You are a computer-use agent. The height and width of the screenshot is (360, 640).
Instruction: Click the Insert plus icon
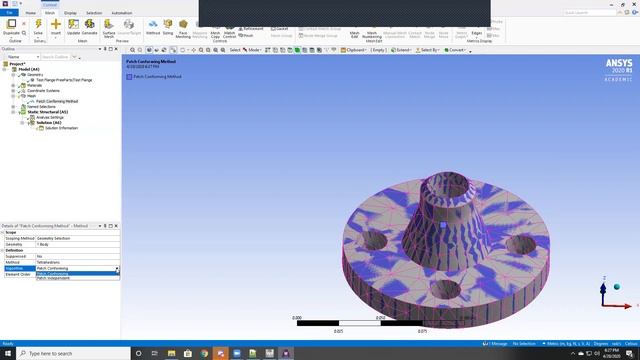[x=56, y=24]
